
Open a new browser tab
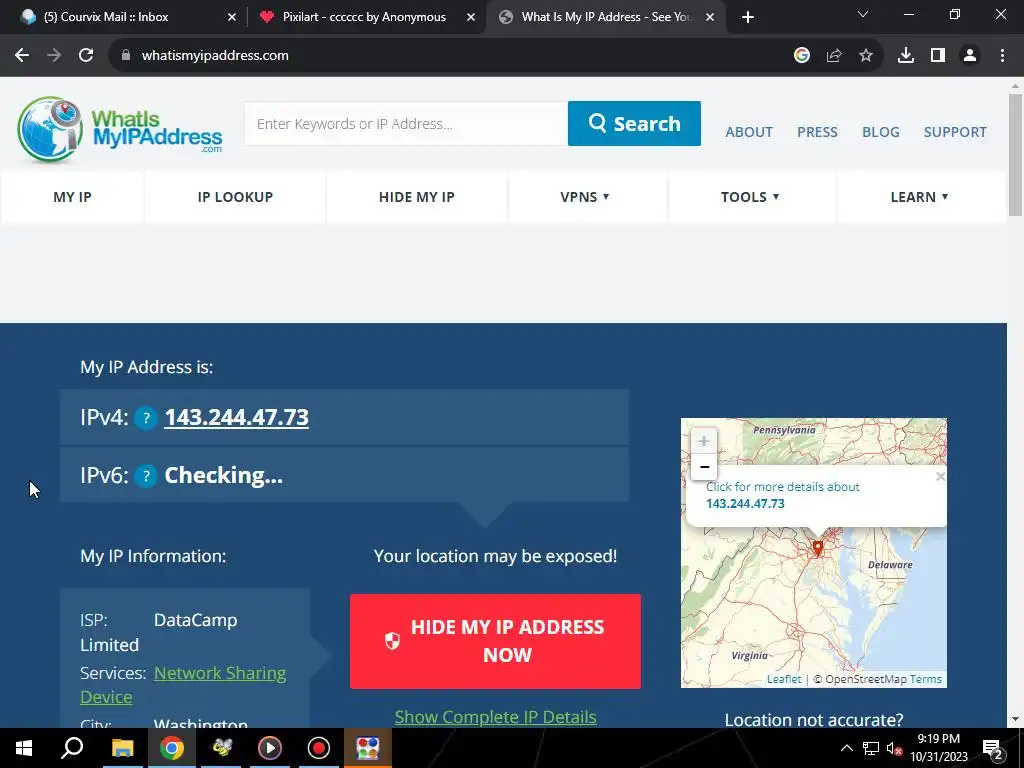tap(748, 17)
